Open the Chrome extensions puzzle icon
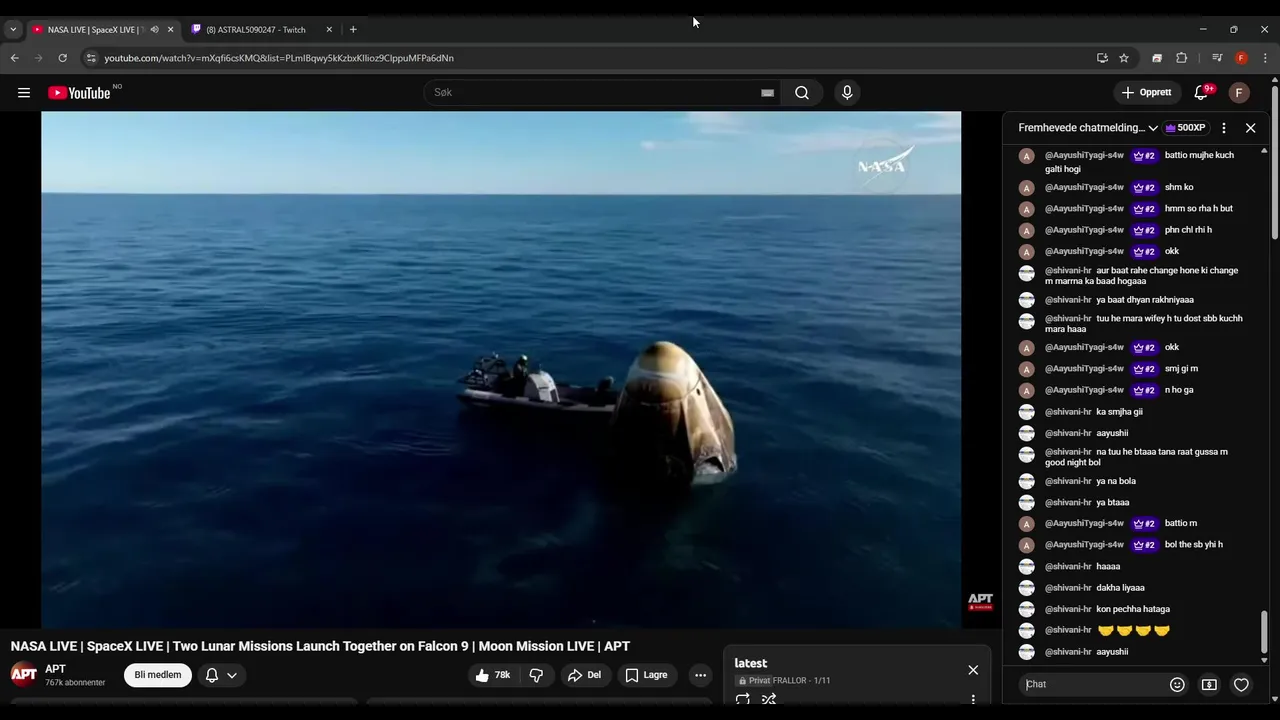 [1181, 58]
